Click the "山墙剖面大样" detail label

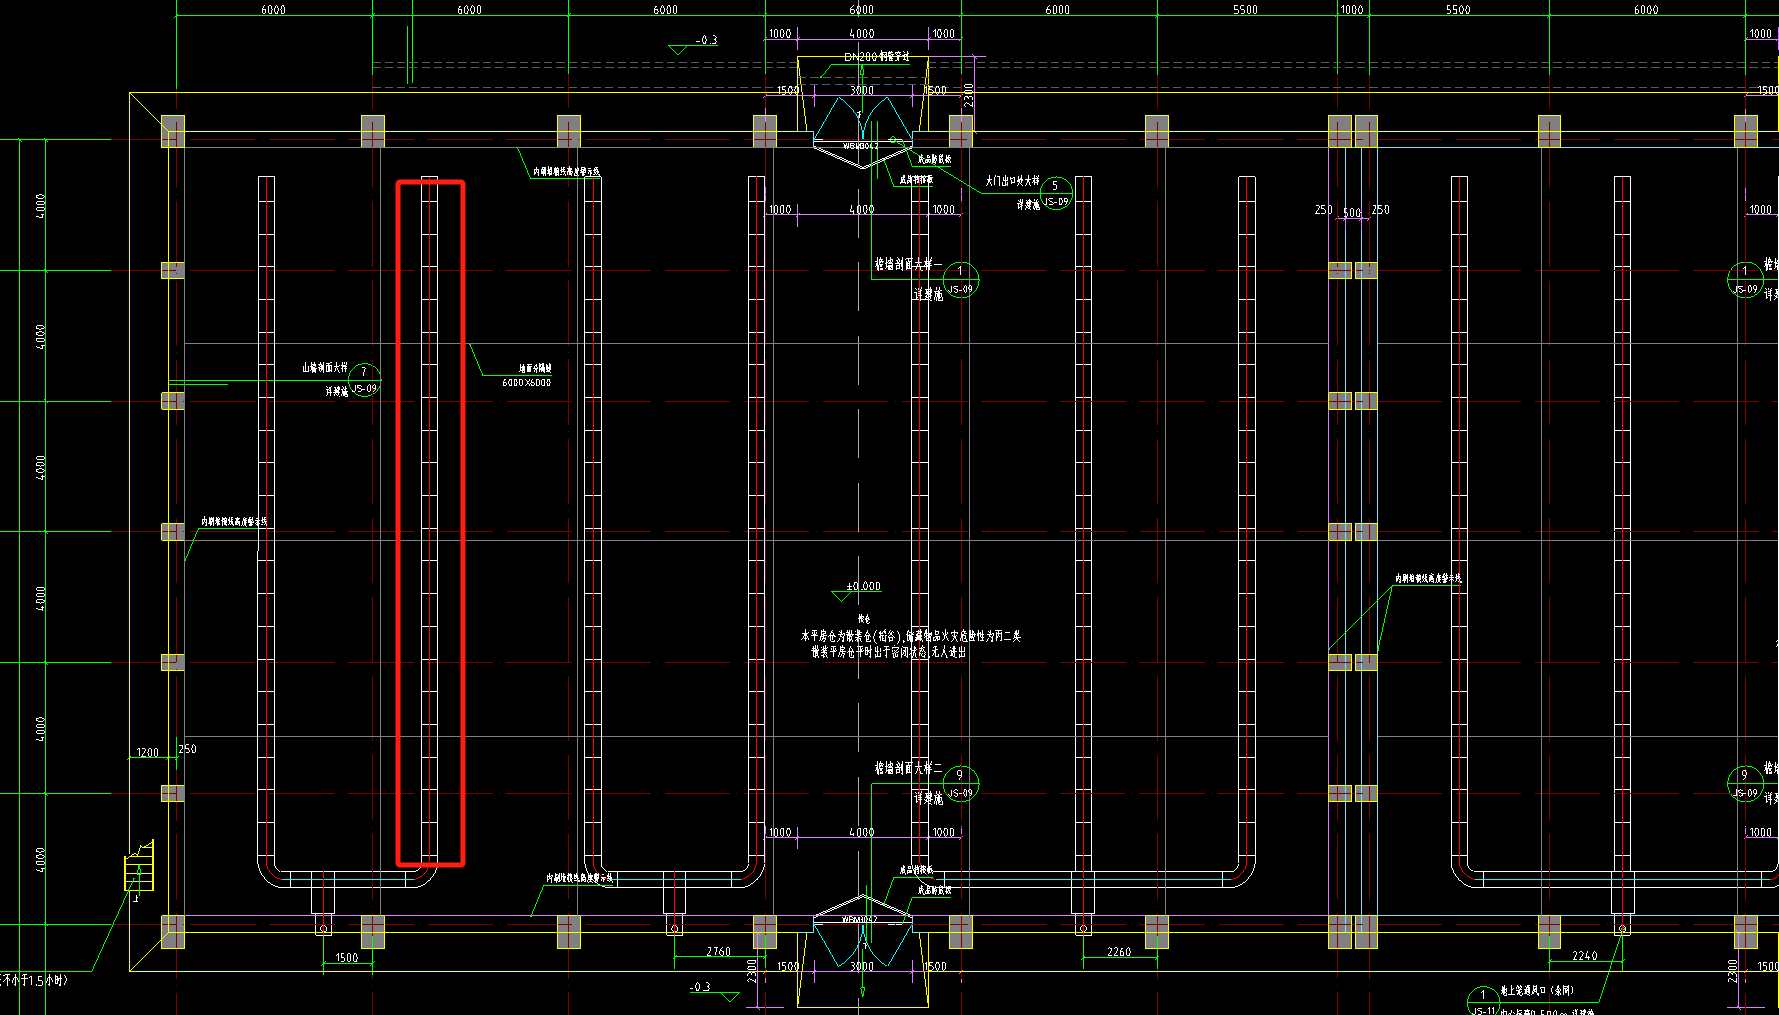pyautogui.click(x=325, y=368)
